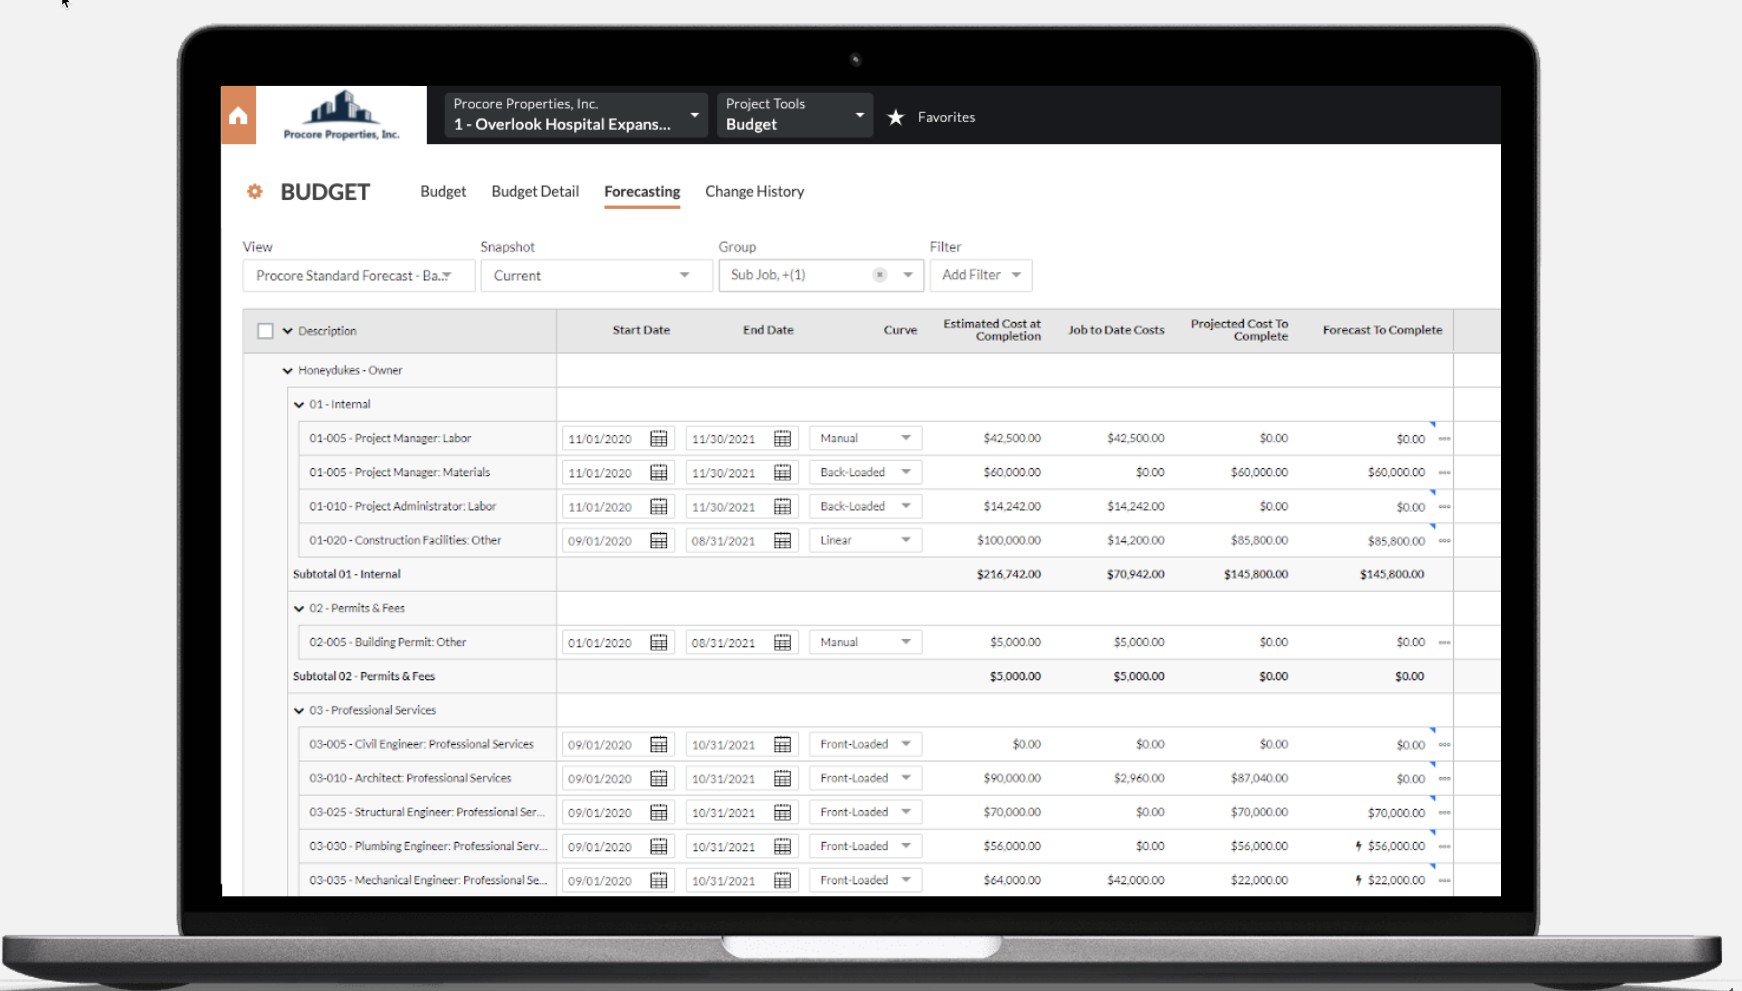The width and height of the screenshot is (1742, 991).
Task: Sort by Estimated Cost at Completion header
Action: pos(992,330)
